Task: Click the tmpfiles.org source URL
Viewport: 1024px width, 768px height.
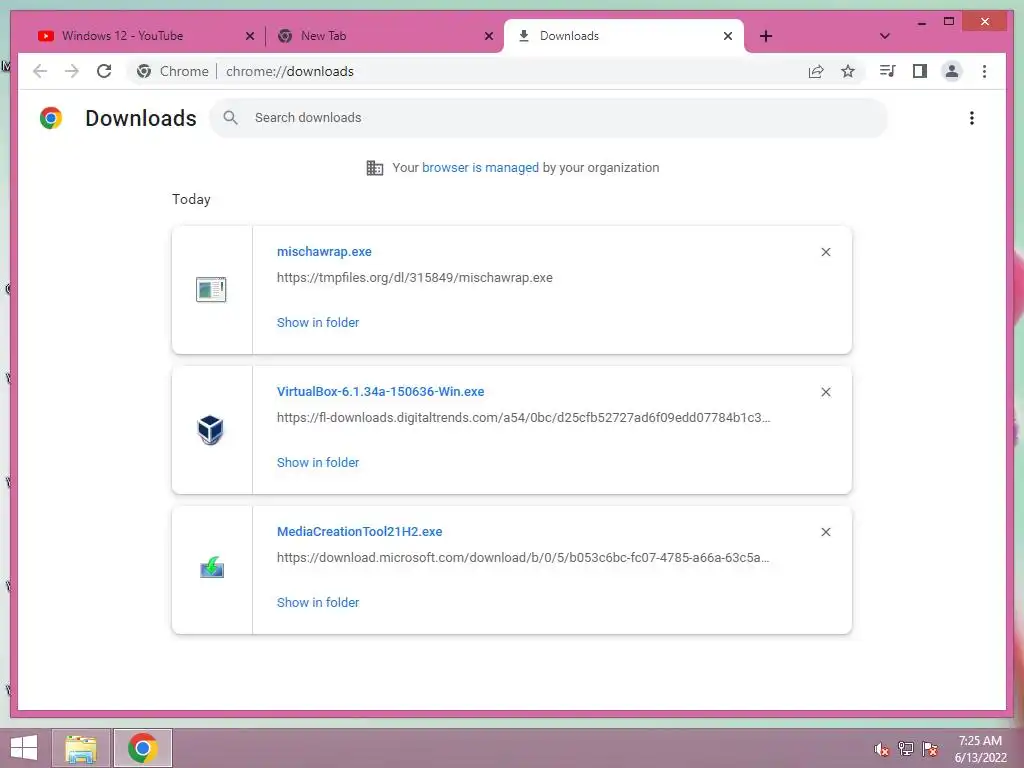Action: [414, 278]
